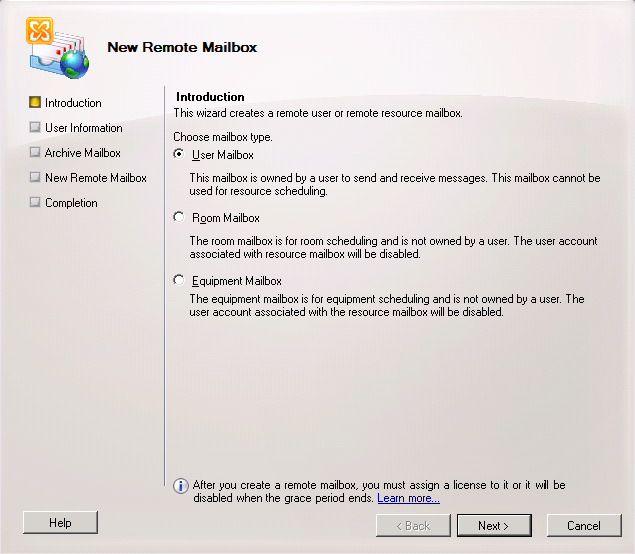
Task: Select the User Information step label
Action: click(84, 128)
